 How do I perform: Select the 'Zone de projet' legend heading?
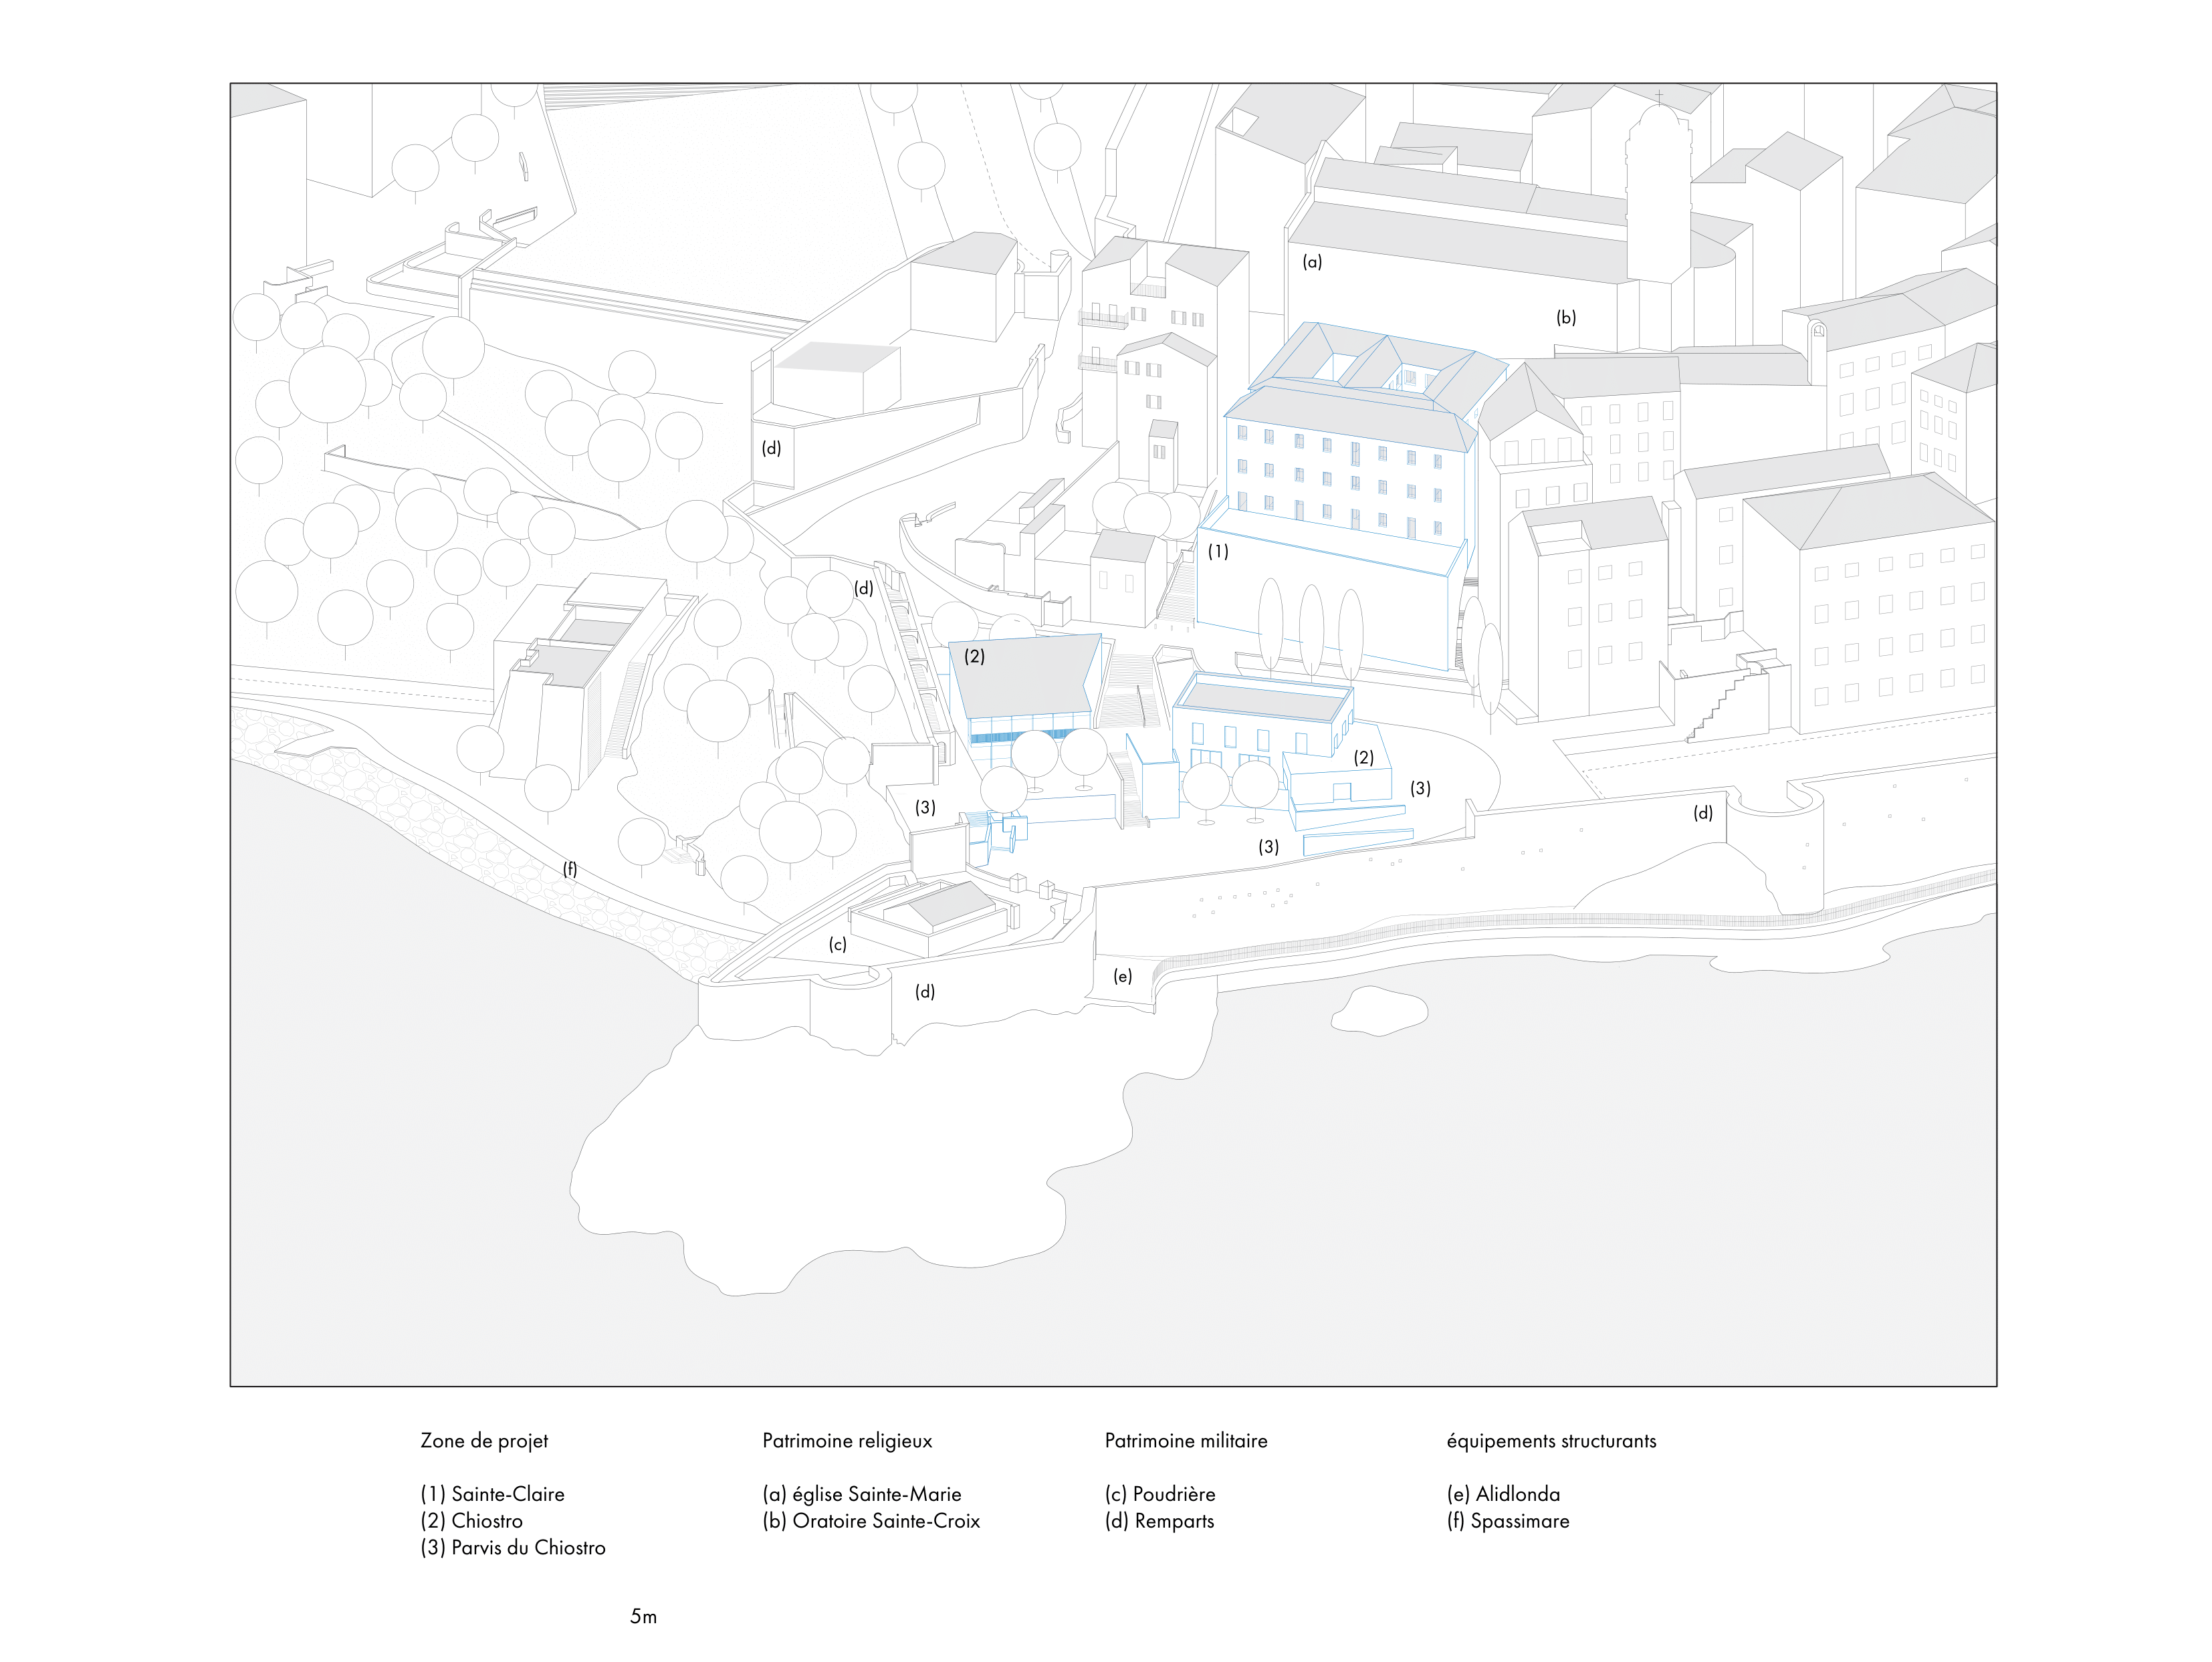pyautogui.click(x=484, y=1441)
